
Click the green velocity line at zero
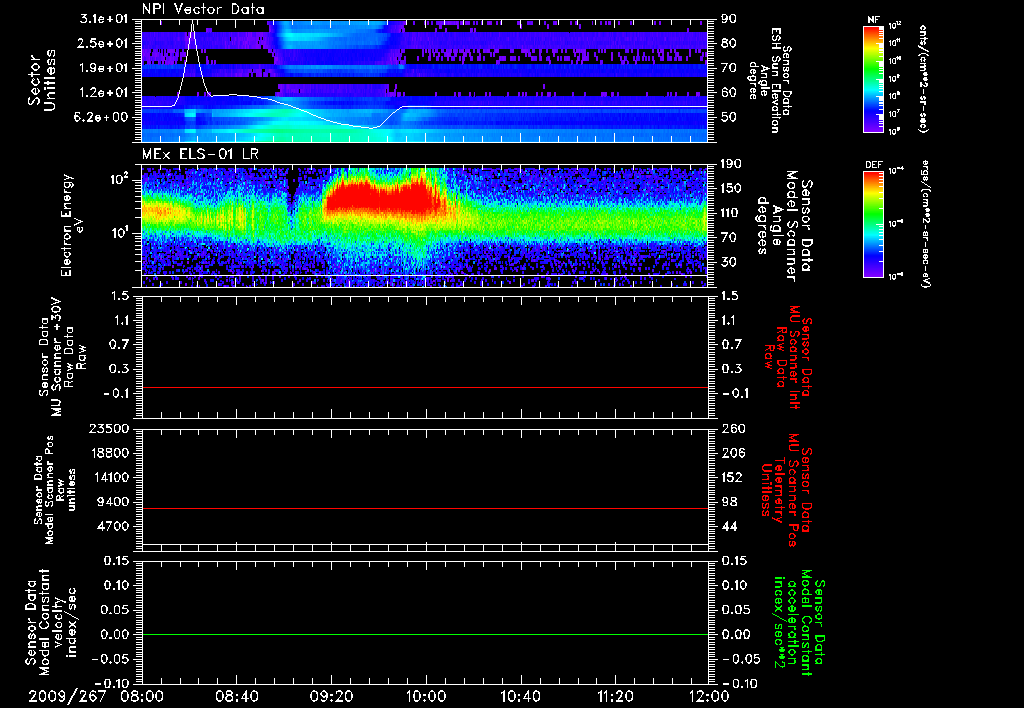pyautogui.click(x=425, y=634)
